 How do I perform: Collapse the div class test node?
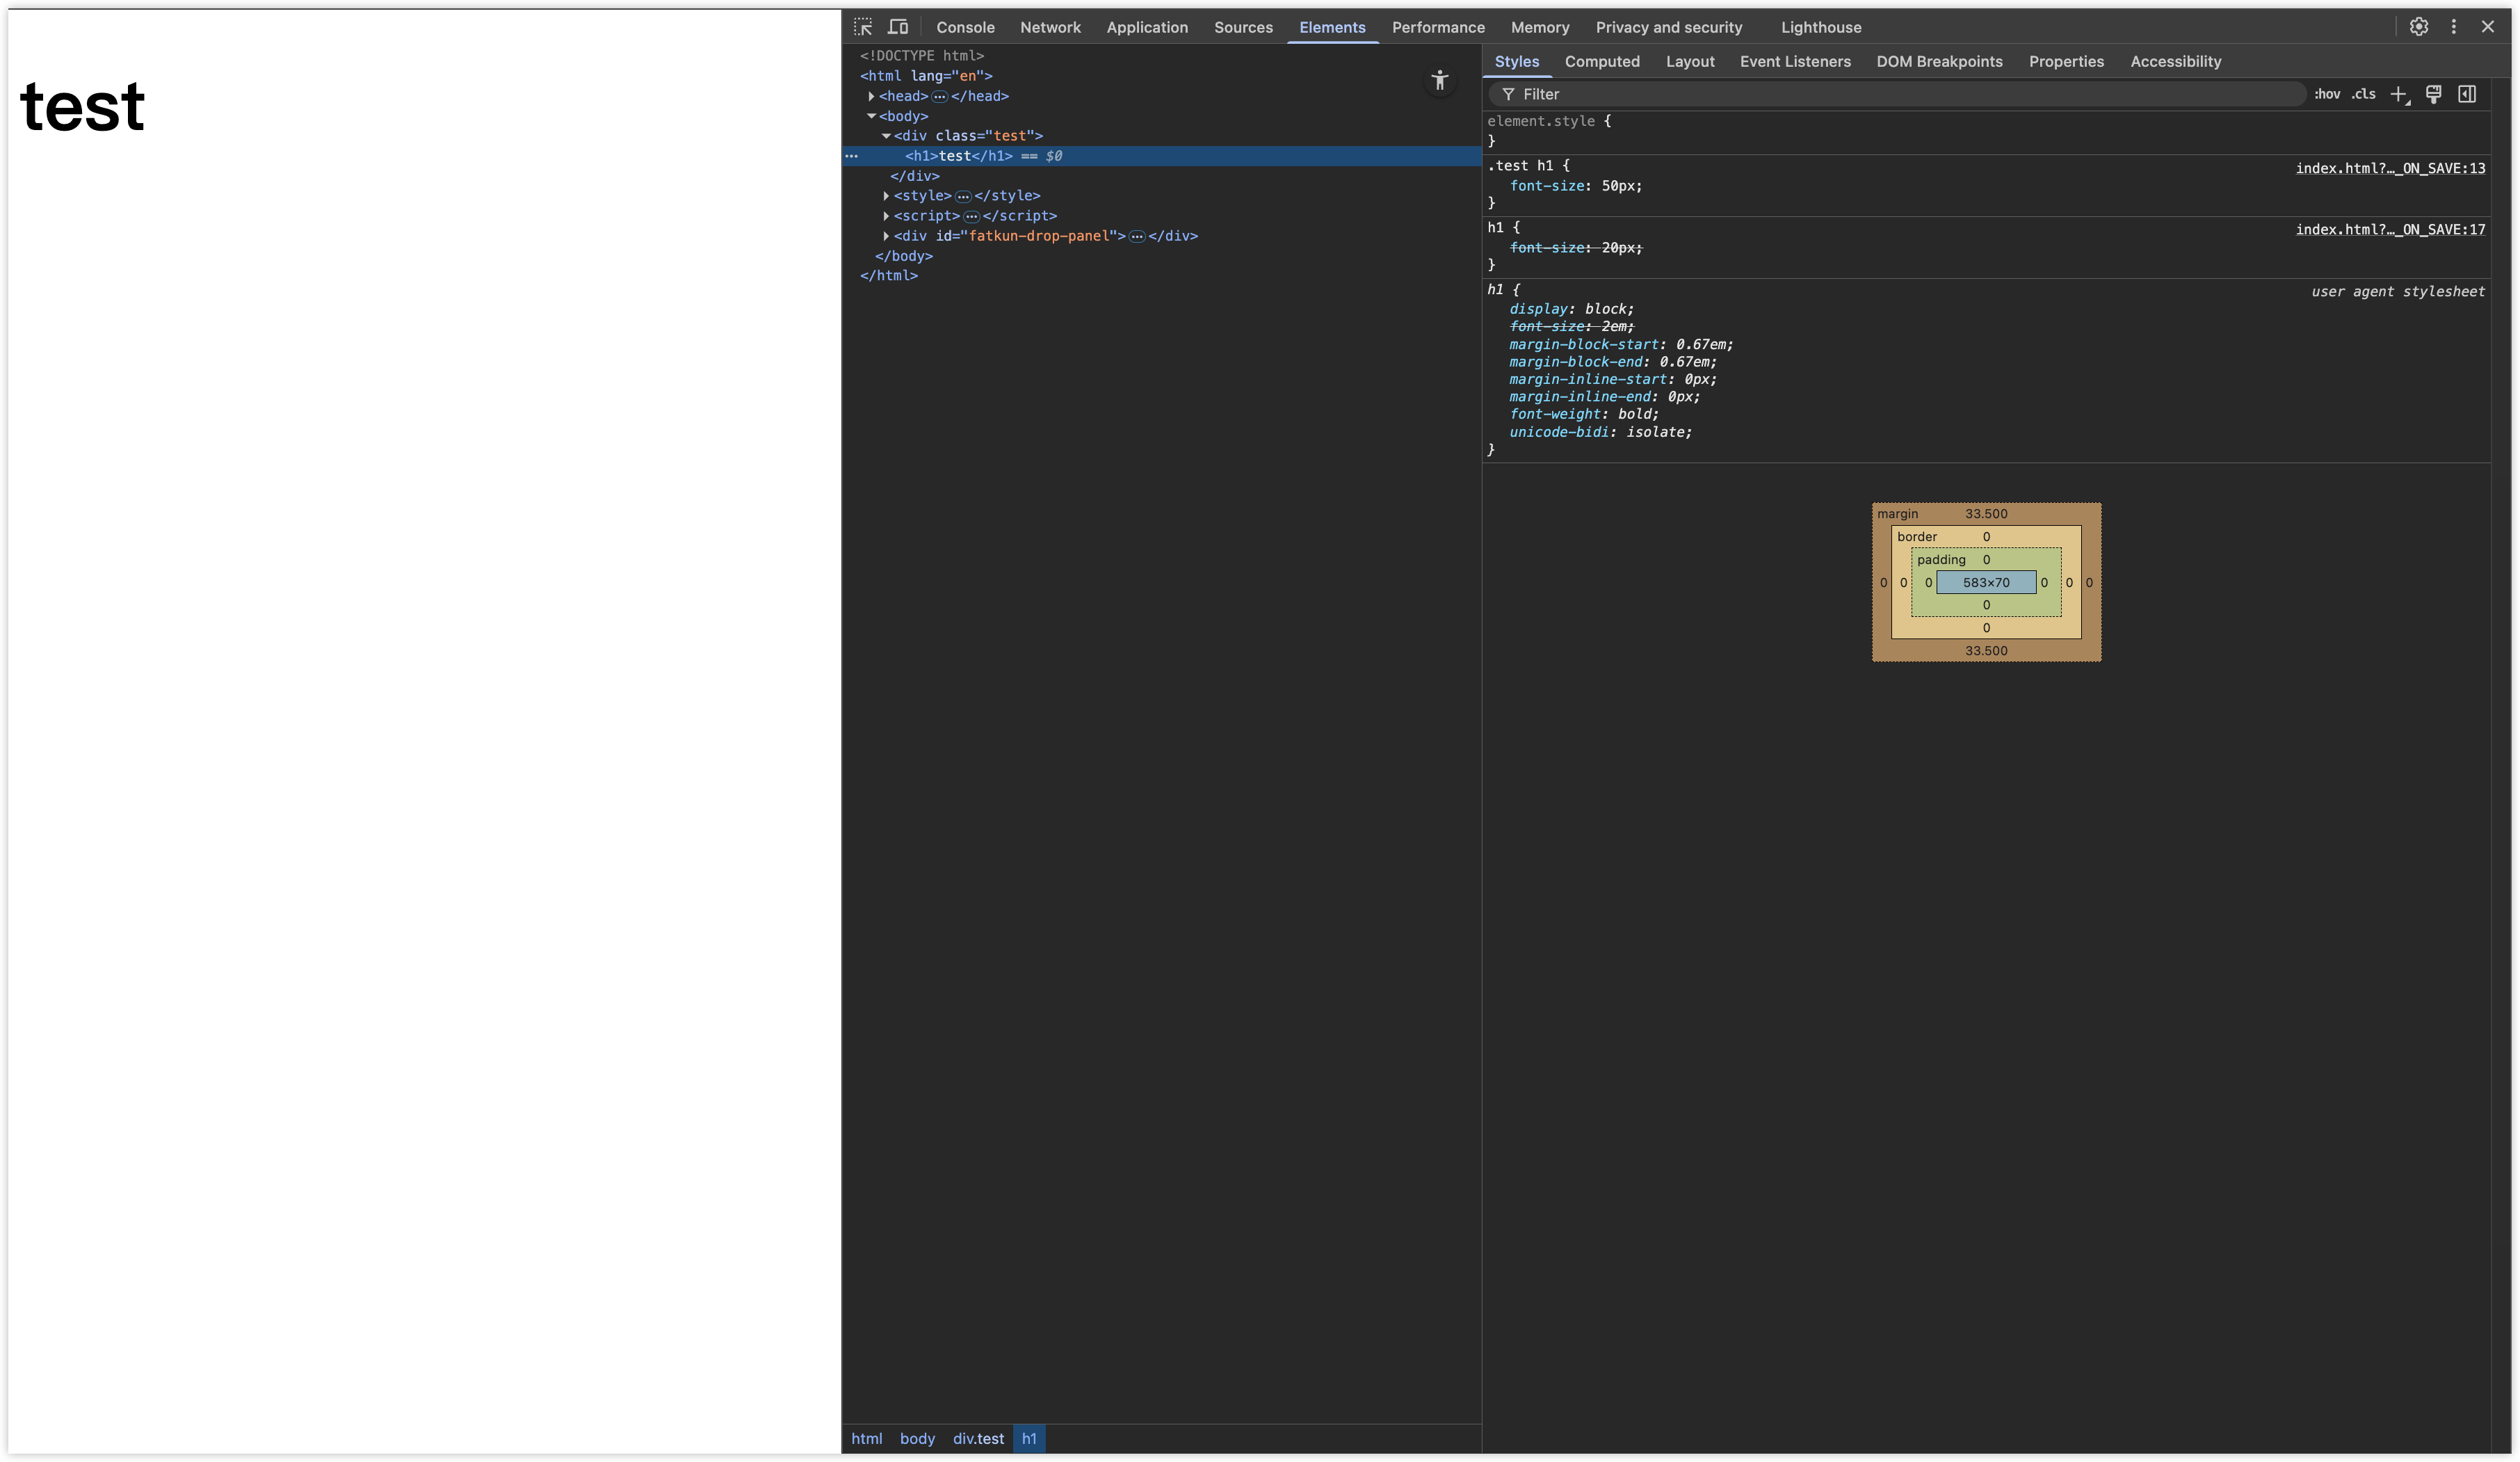(x=886, y=136)
